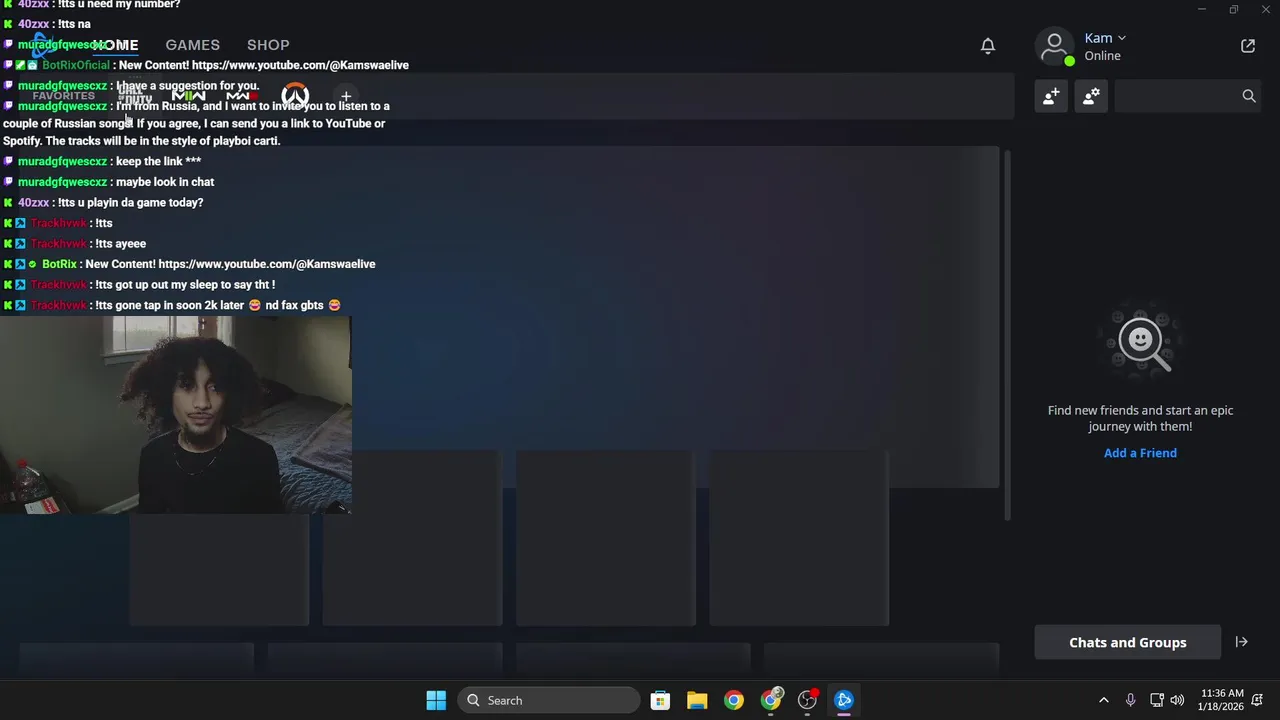Open network settings tray icon
Screen dimensions: 1280x720
point(1156,700)
